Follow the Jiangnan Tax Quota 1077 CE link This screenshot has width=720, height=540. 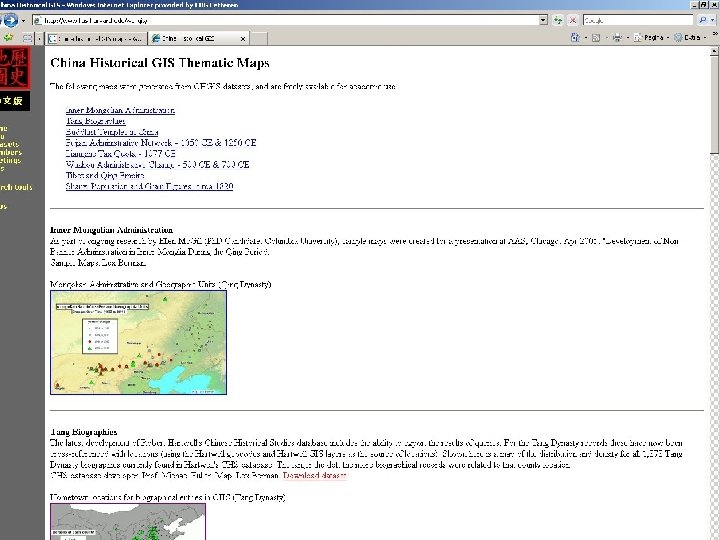point(120,154)
